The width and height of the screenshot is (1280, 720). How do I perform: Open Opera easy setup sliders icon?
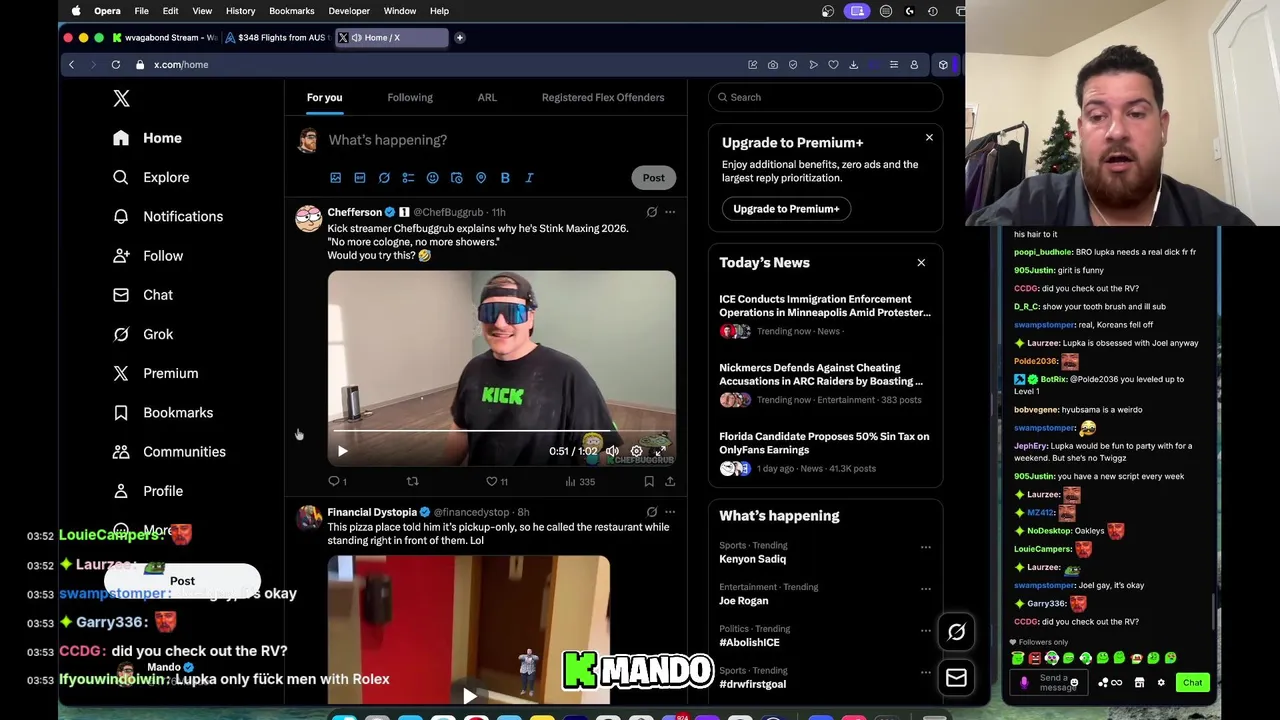point(894,65)
